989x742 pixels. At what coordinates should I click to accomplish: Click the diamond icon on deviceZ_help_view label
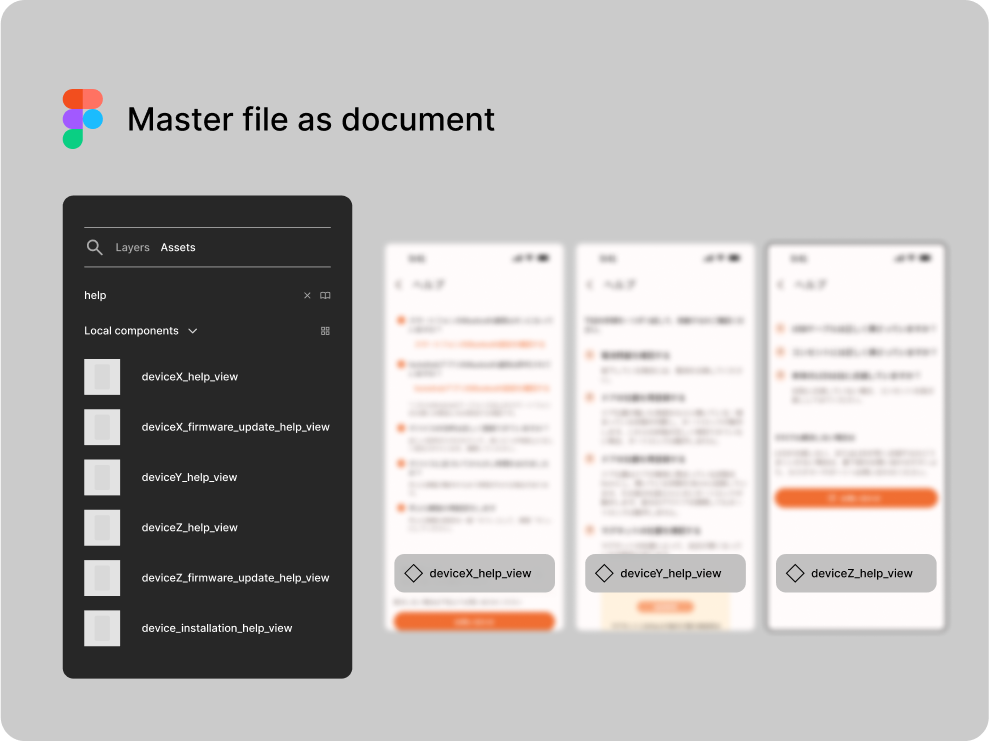(x=796, y=573)
